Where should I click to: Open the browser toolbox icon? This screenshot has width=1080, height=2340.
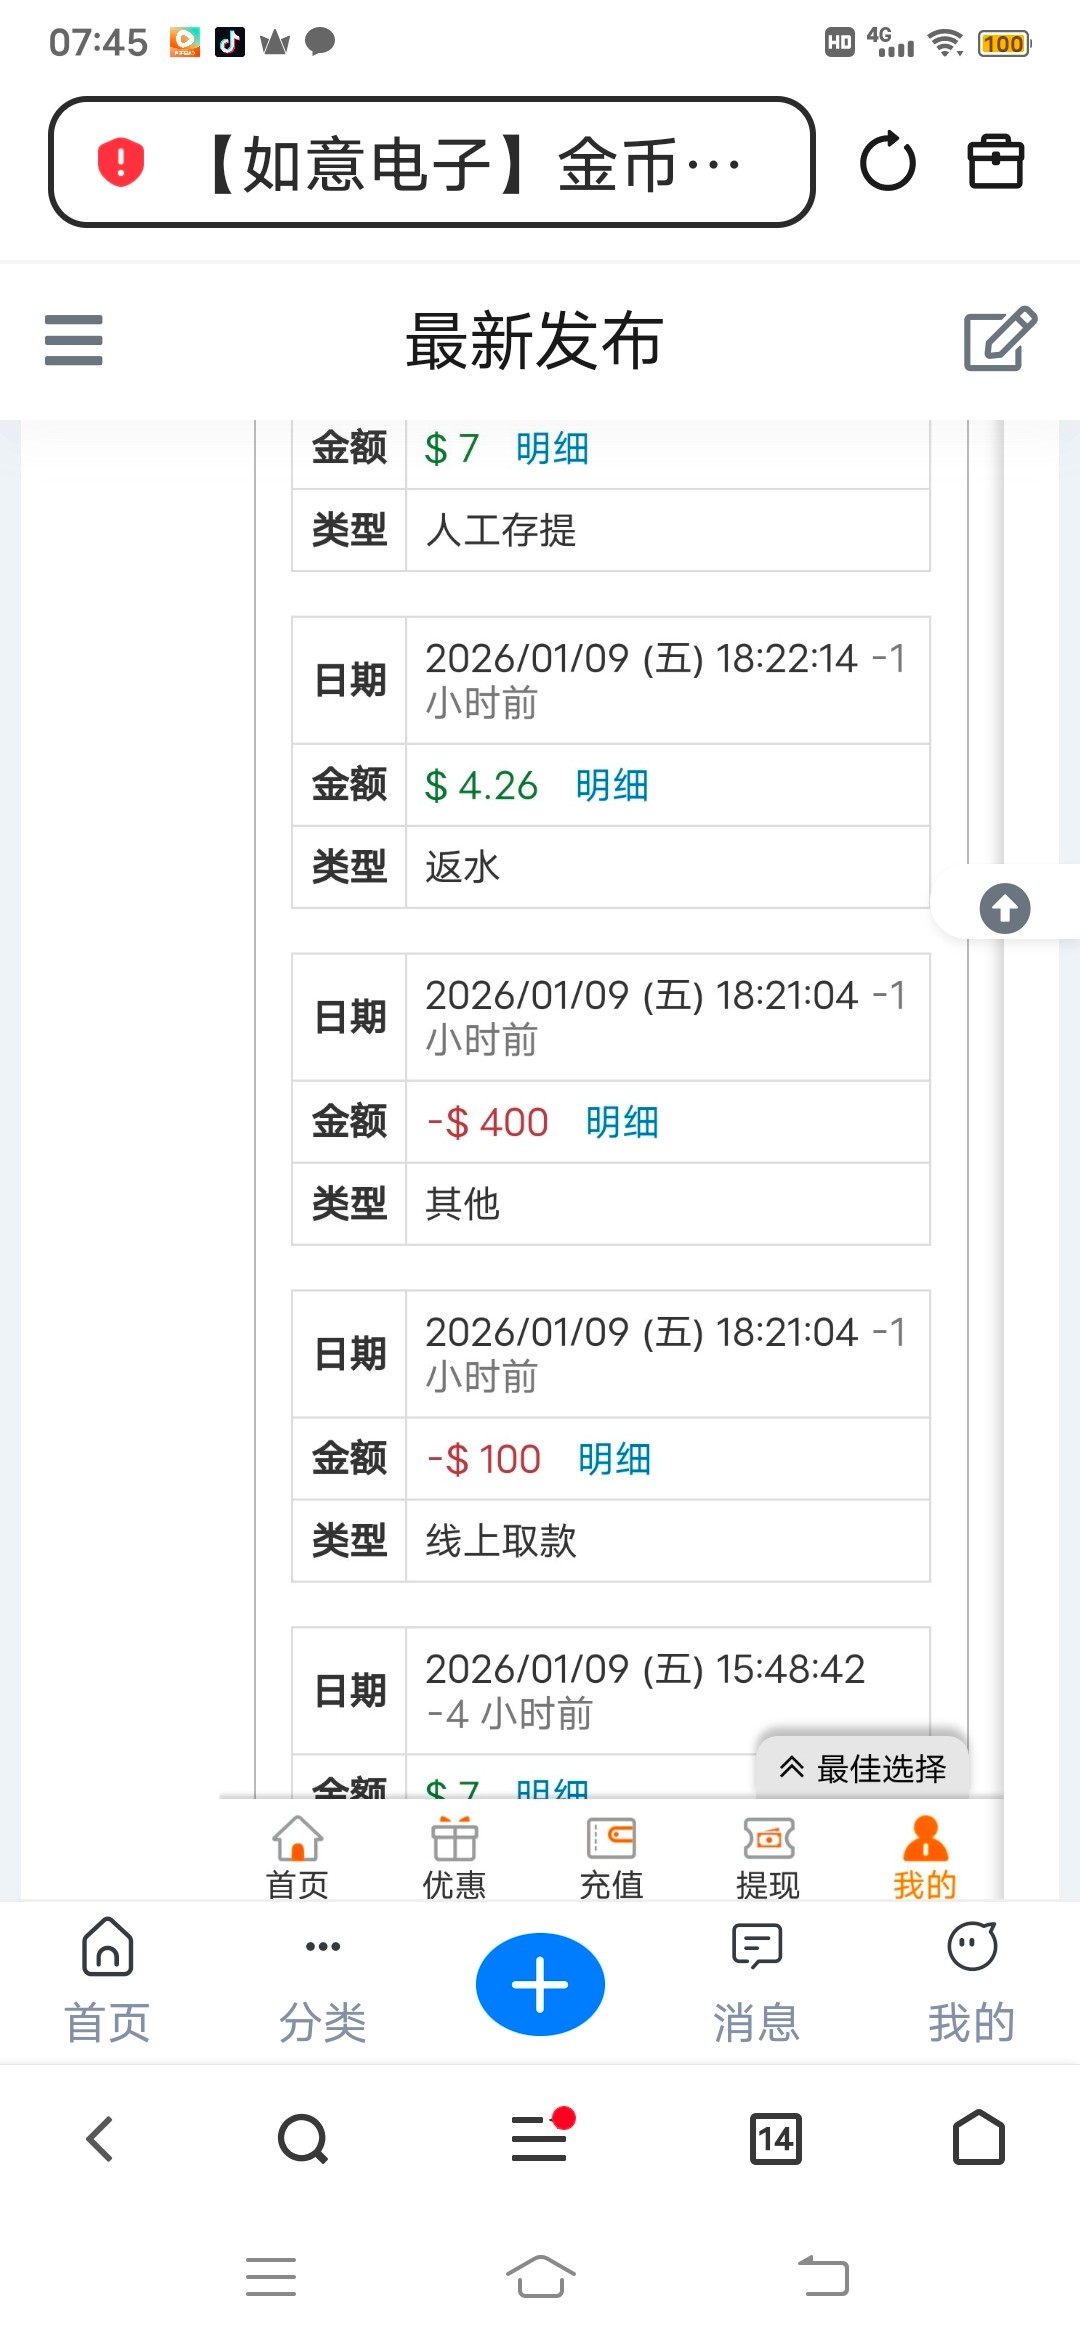tap(996, 162)
